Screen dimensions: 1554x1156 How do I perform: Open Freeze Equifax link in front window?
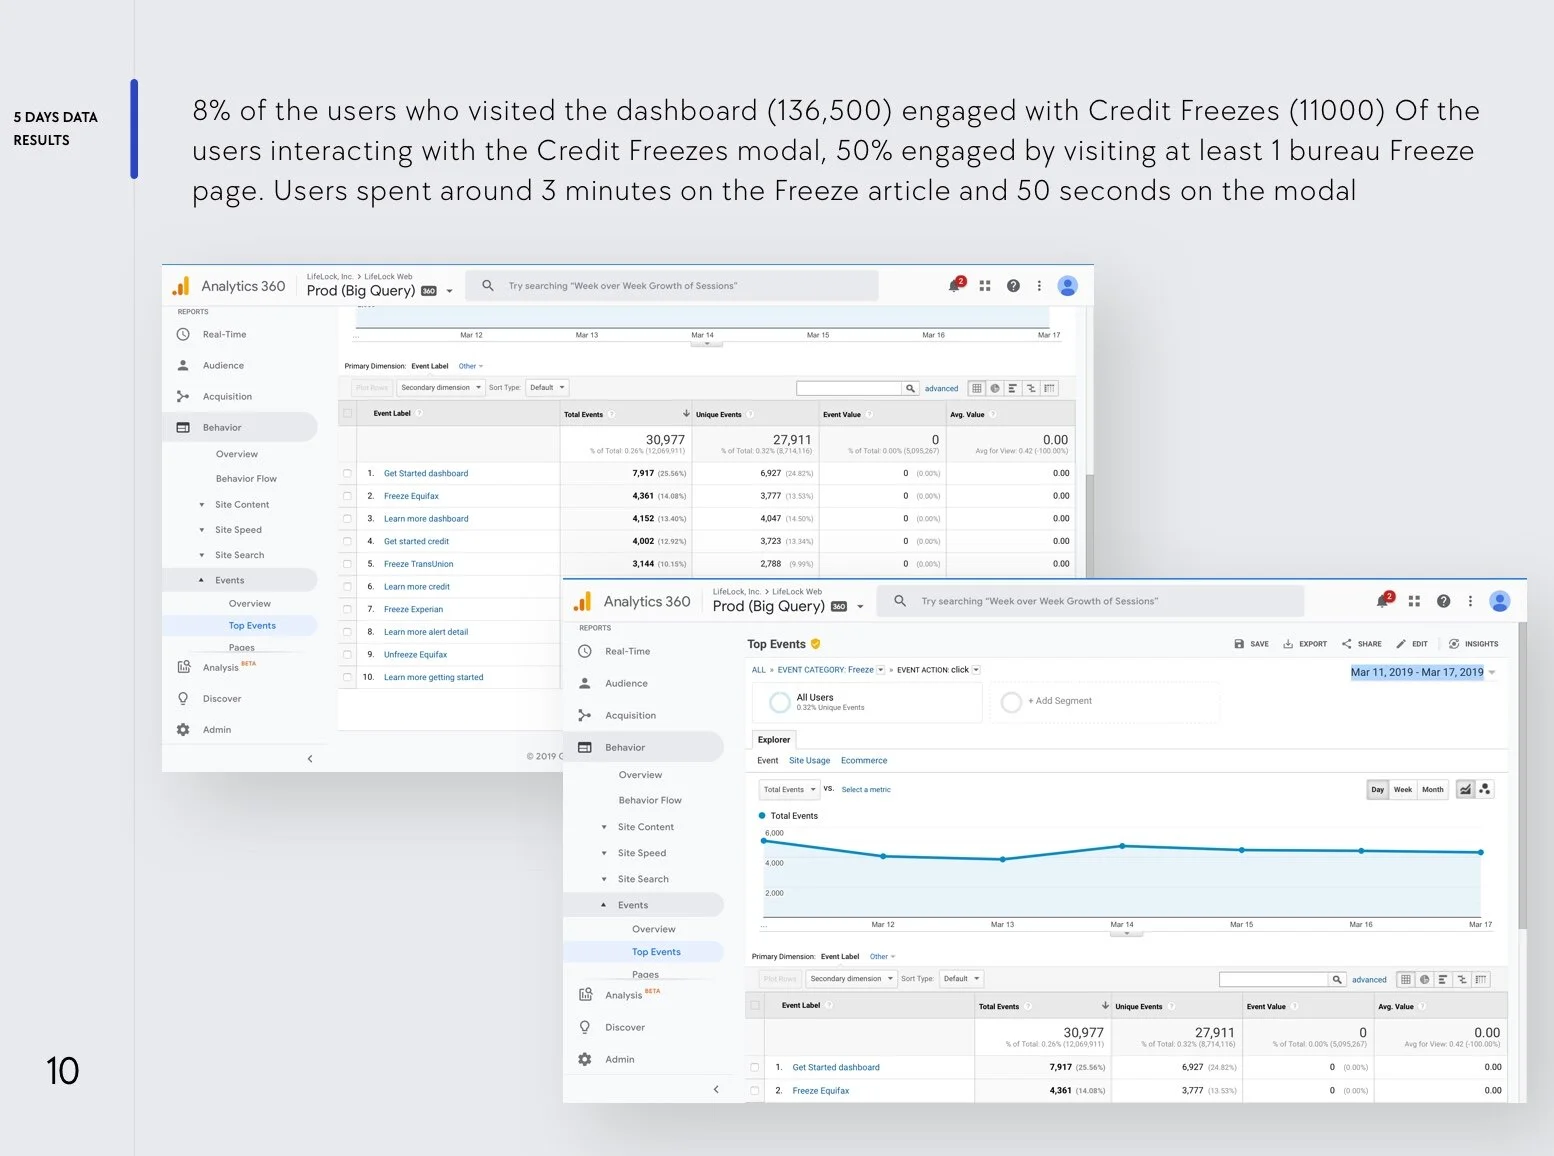coord(821,1091)
